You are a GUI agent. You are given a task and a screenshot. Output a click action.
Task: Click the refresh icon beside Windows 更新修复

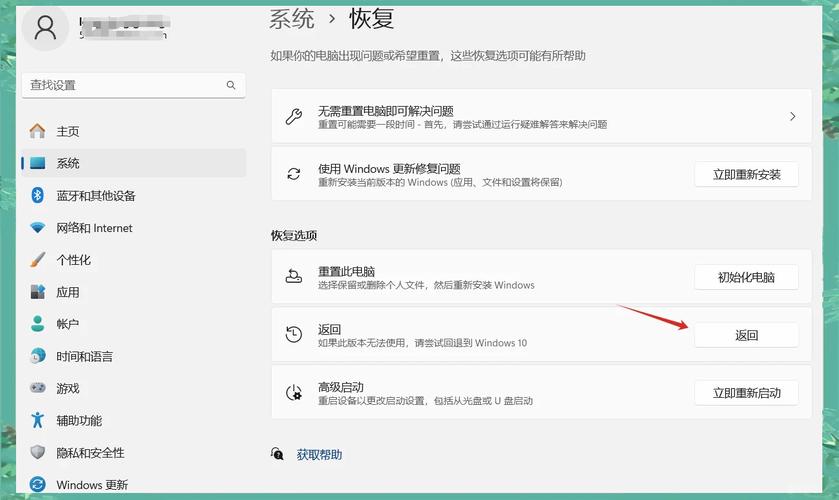pos(294,174)
